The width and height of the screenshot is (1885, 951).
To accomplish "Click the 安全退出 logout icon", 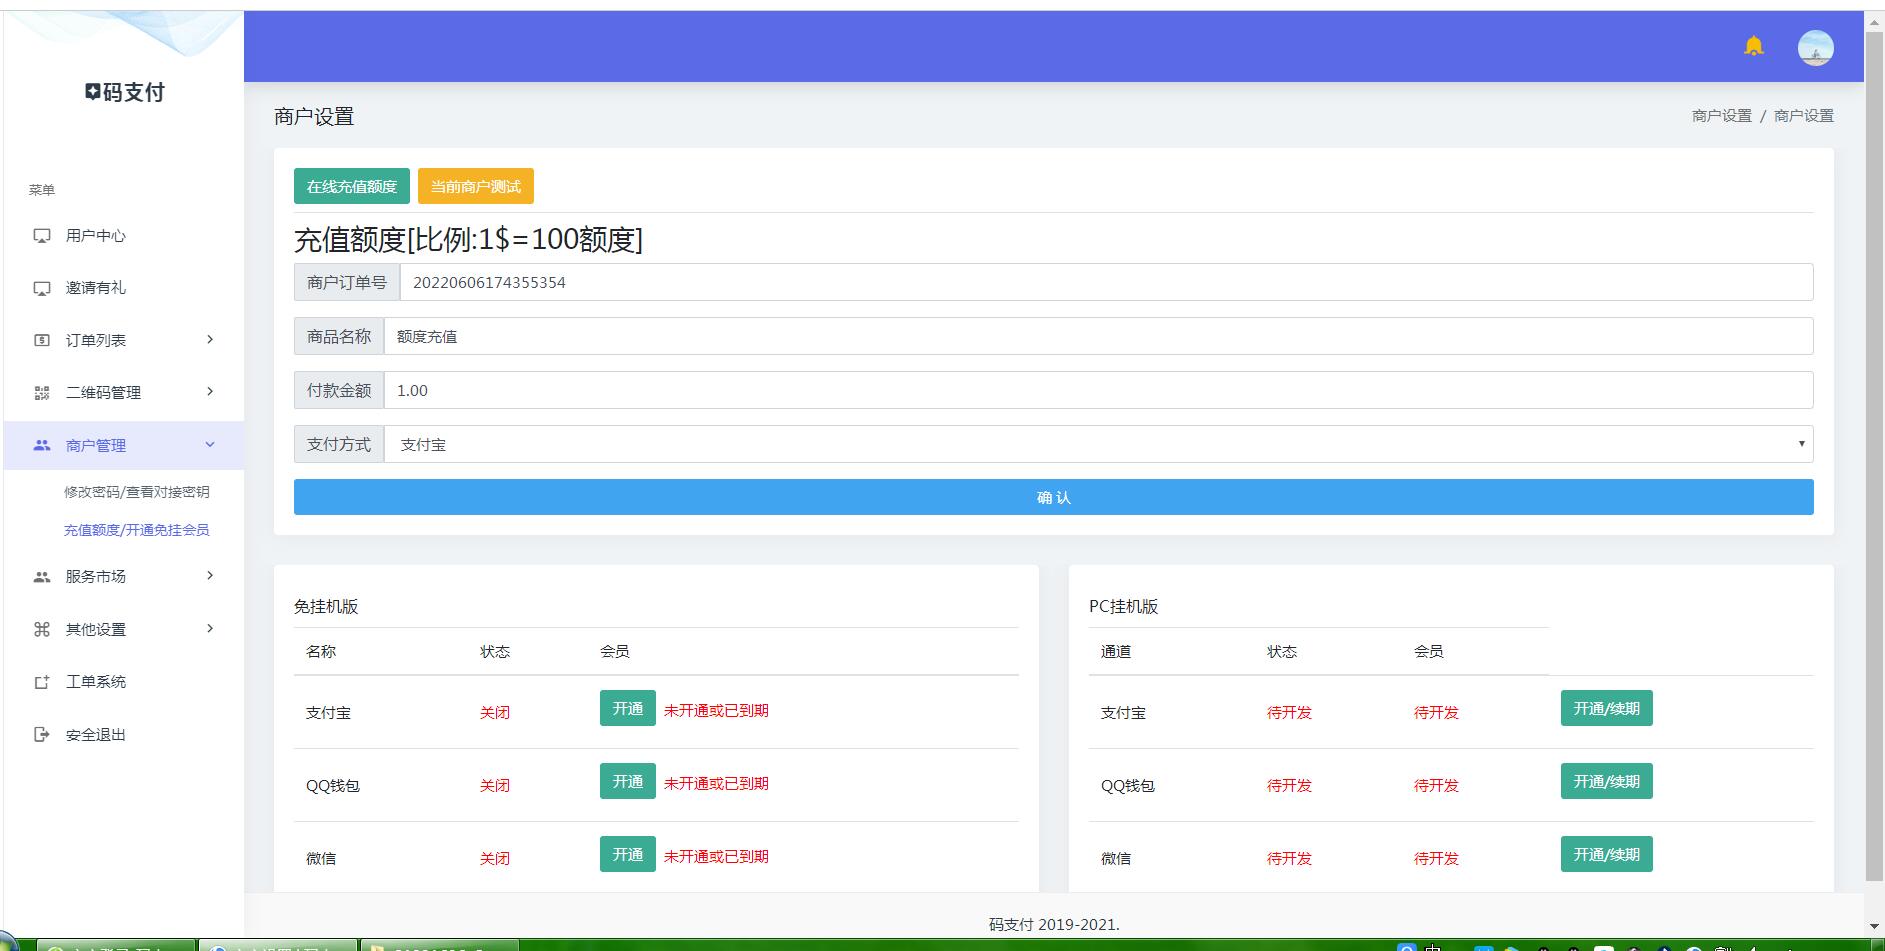I will point(42,735).
